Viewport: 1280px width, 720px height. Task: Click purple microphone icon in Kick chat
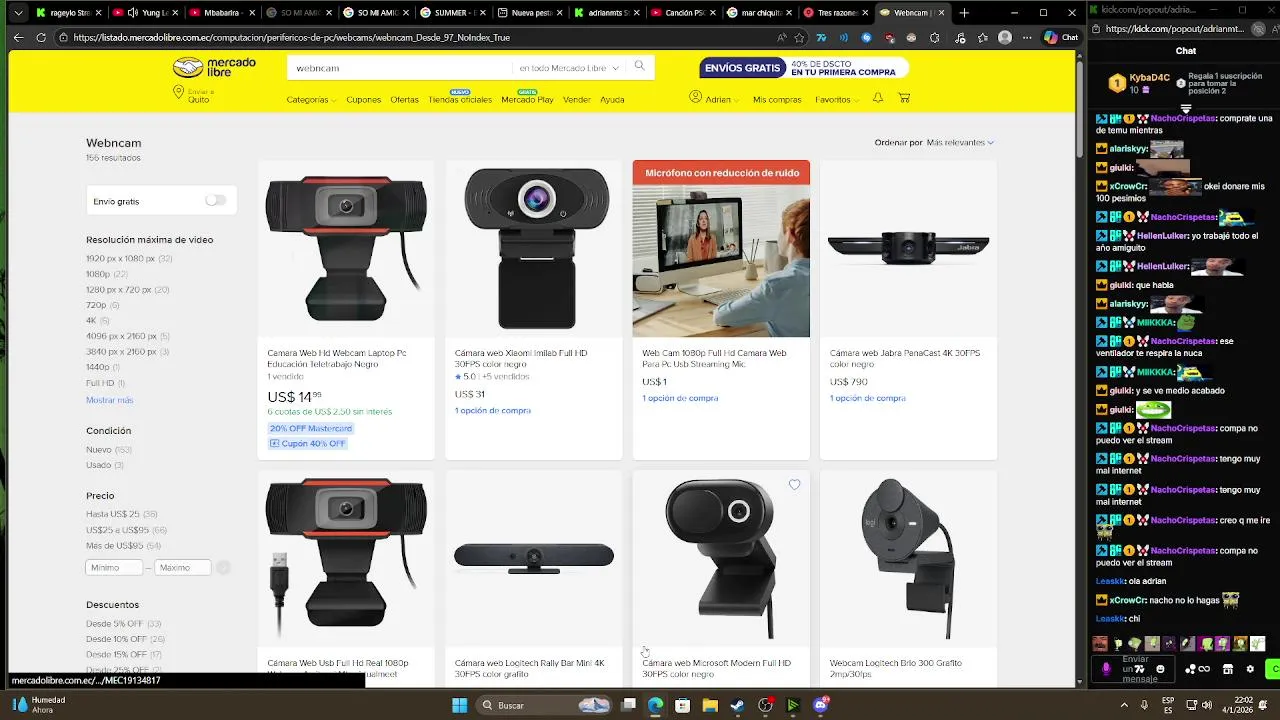(x=1107, y=669)
